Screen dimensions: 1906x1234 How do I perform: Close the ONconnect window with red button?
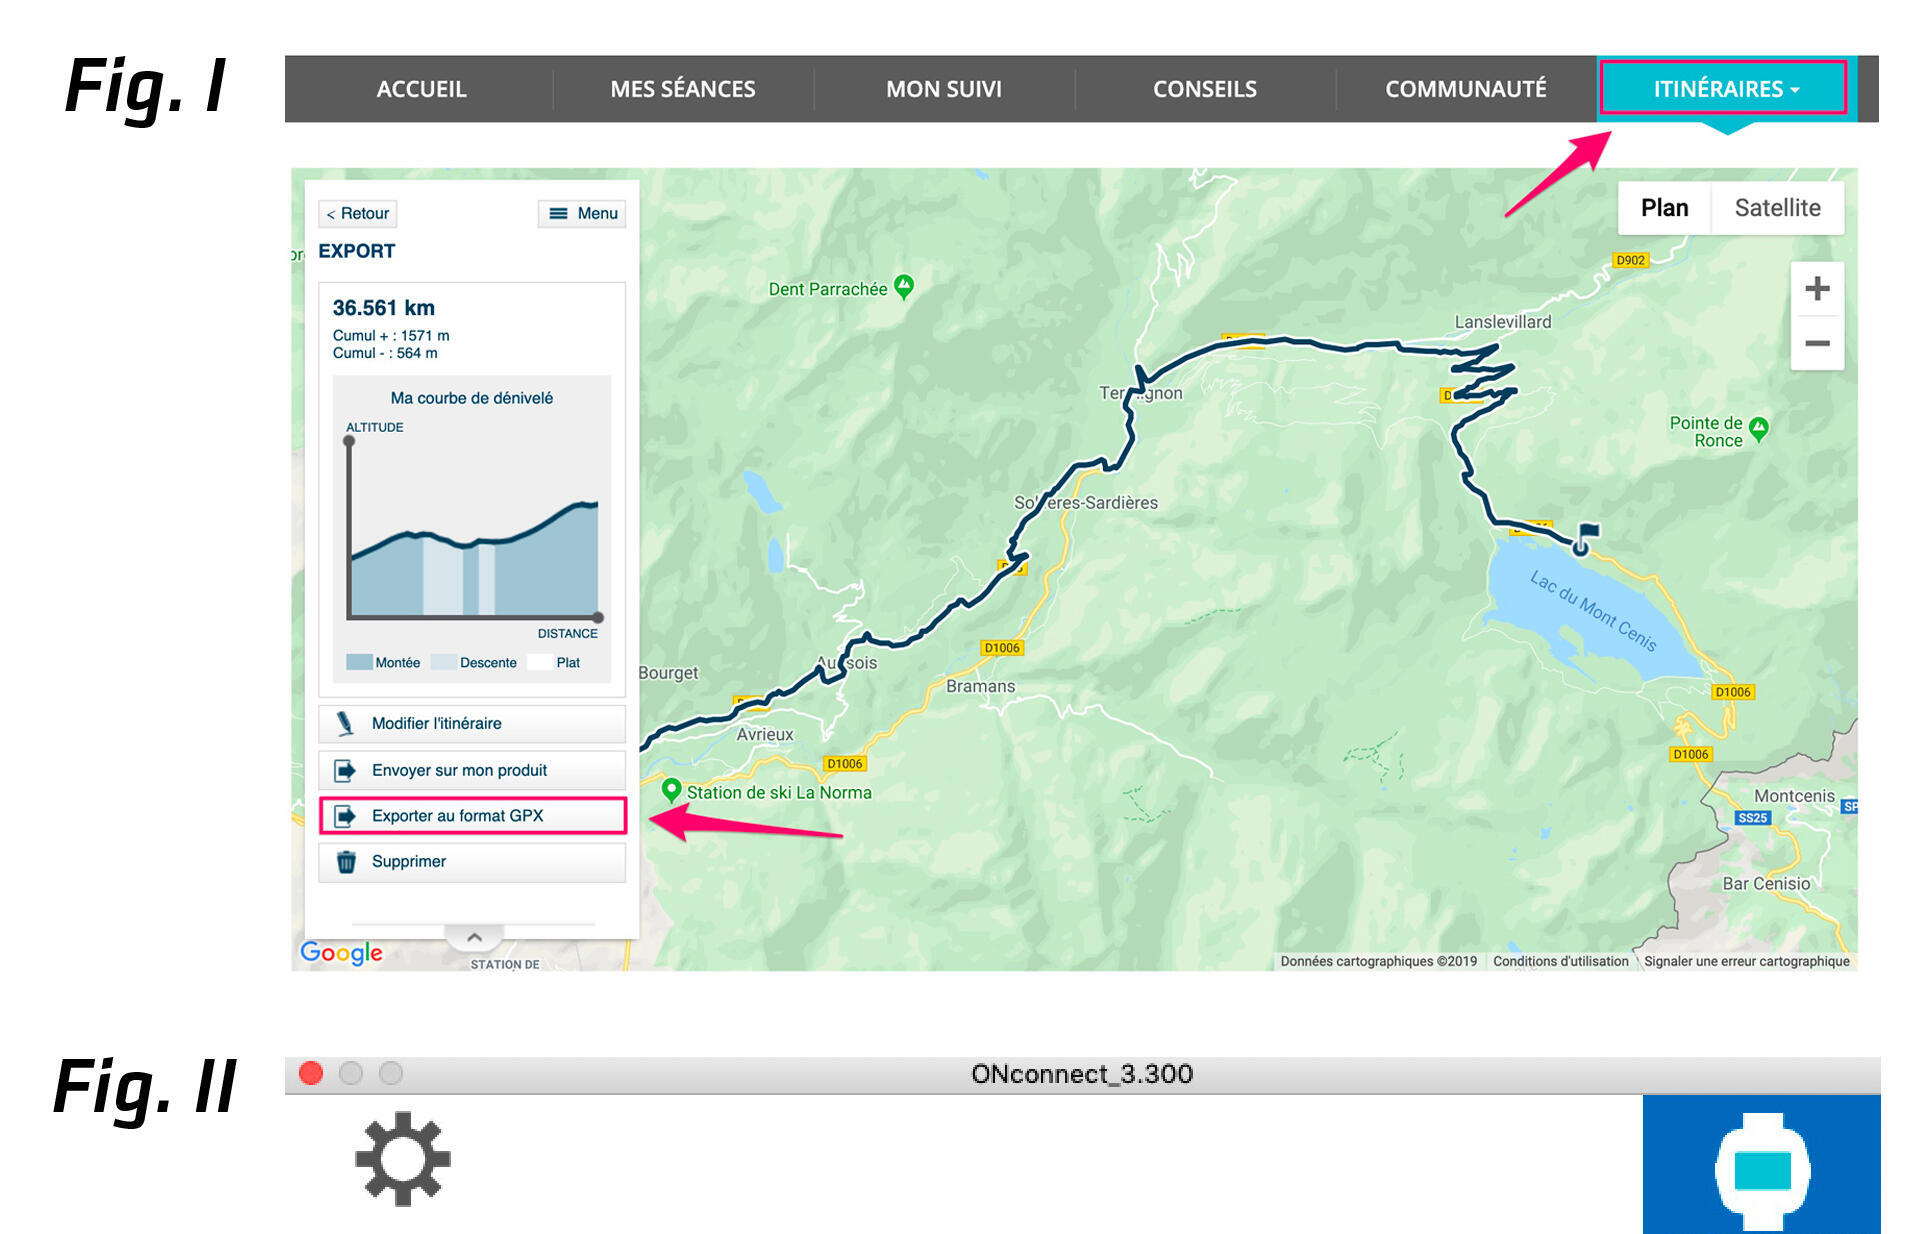[x=311, y=1073]
